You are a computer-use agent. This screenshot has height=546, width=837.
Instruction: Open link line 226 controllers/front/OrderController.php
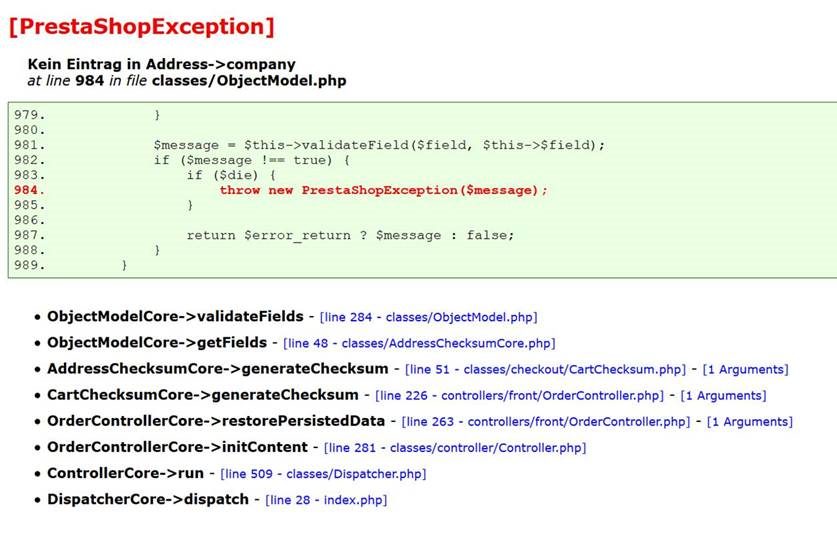pos(519,395)
